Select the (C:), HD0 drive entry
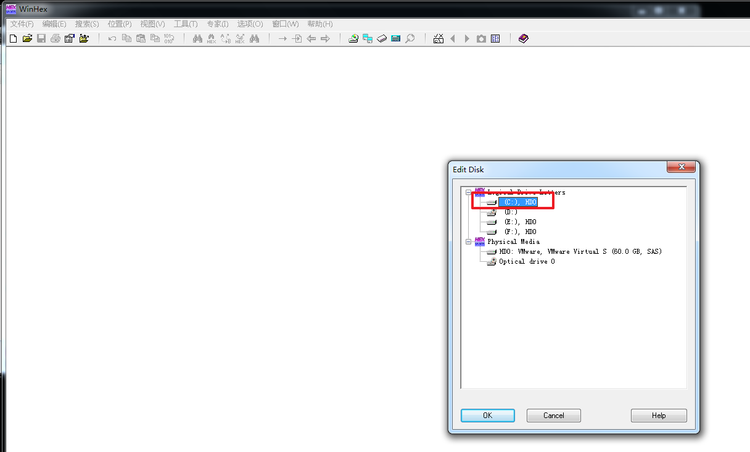750x452 pixels. click(518, 202)
